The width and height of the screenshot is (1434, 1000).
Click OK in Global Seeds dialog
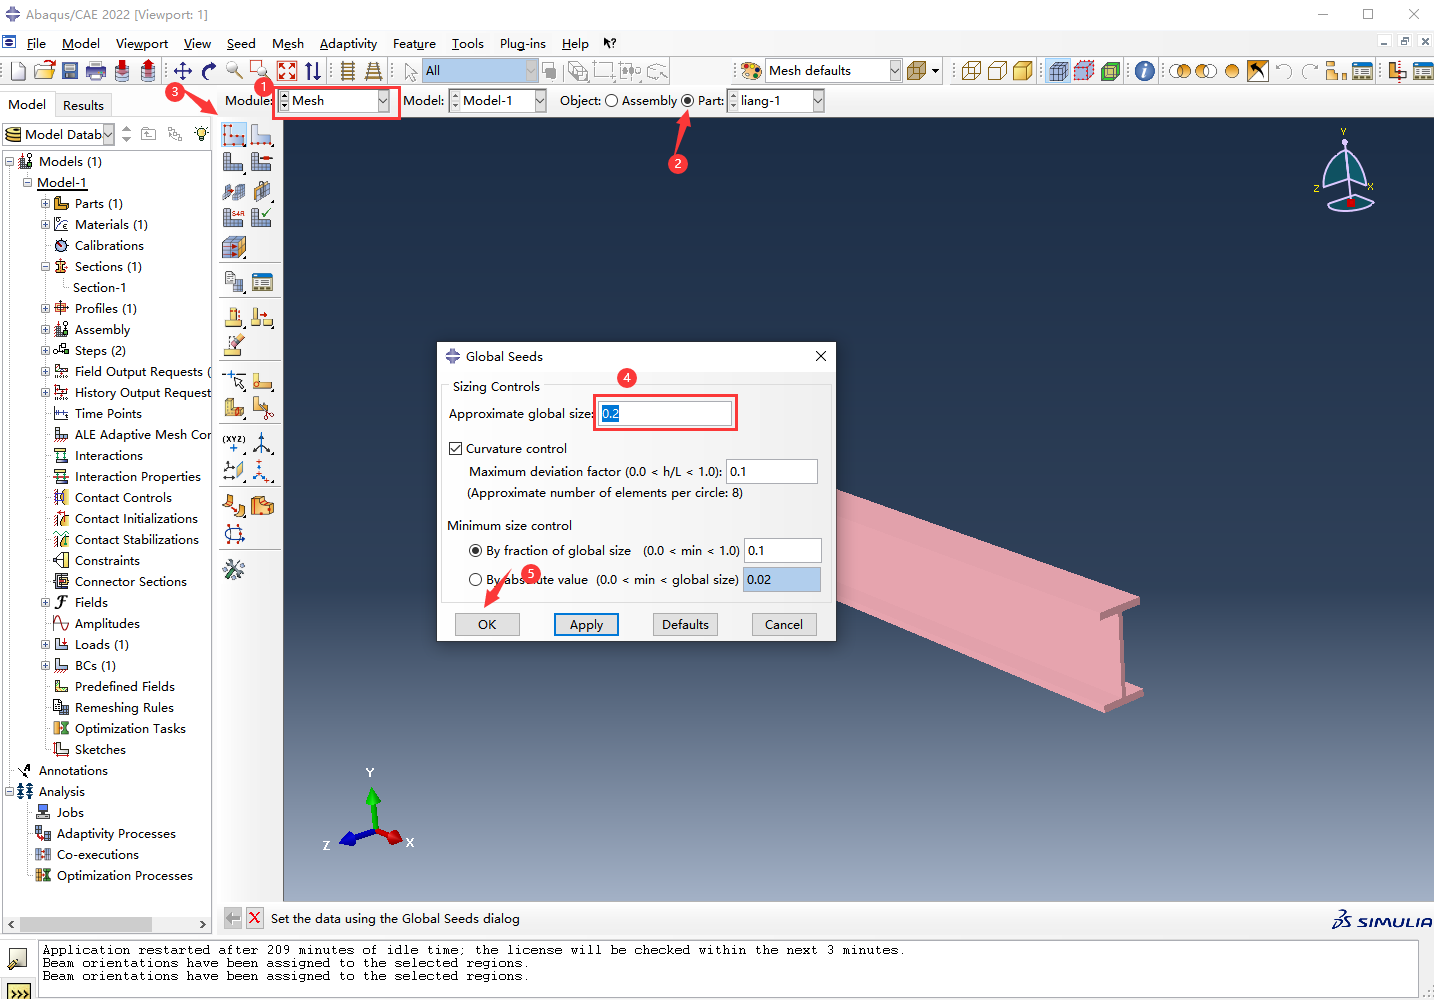click(487, 625)
